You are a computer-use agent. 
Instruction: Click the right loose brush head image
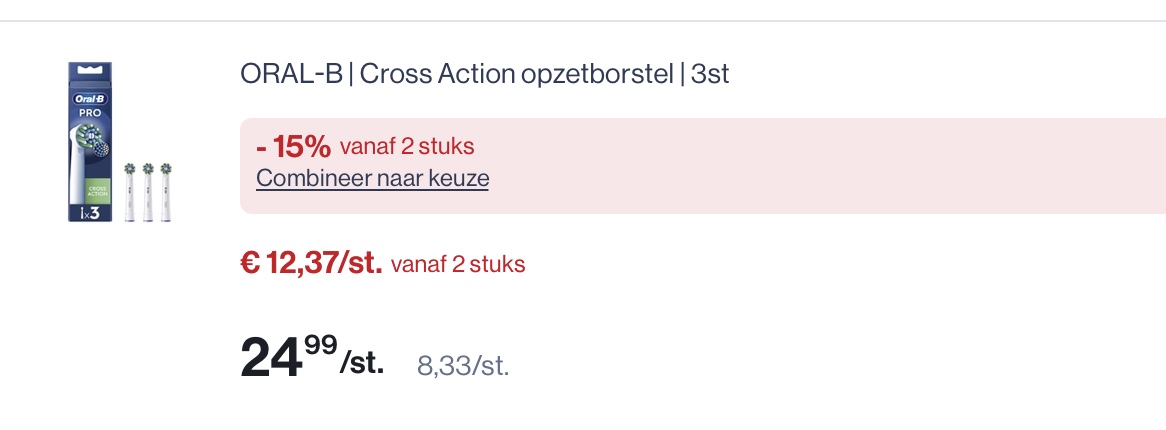pos(166,191)
